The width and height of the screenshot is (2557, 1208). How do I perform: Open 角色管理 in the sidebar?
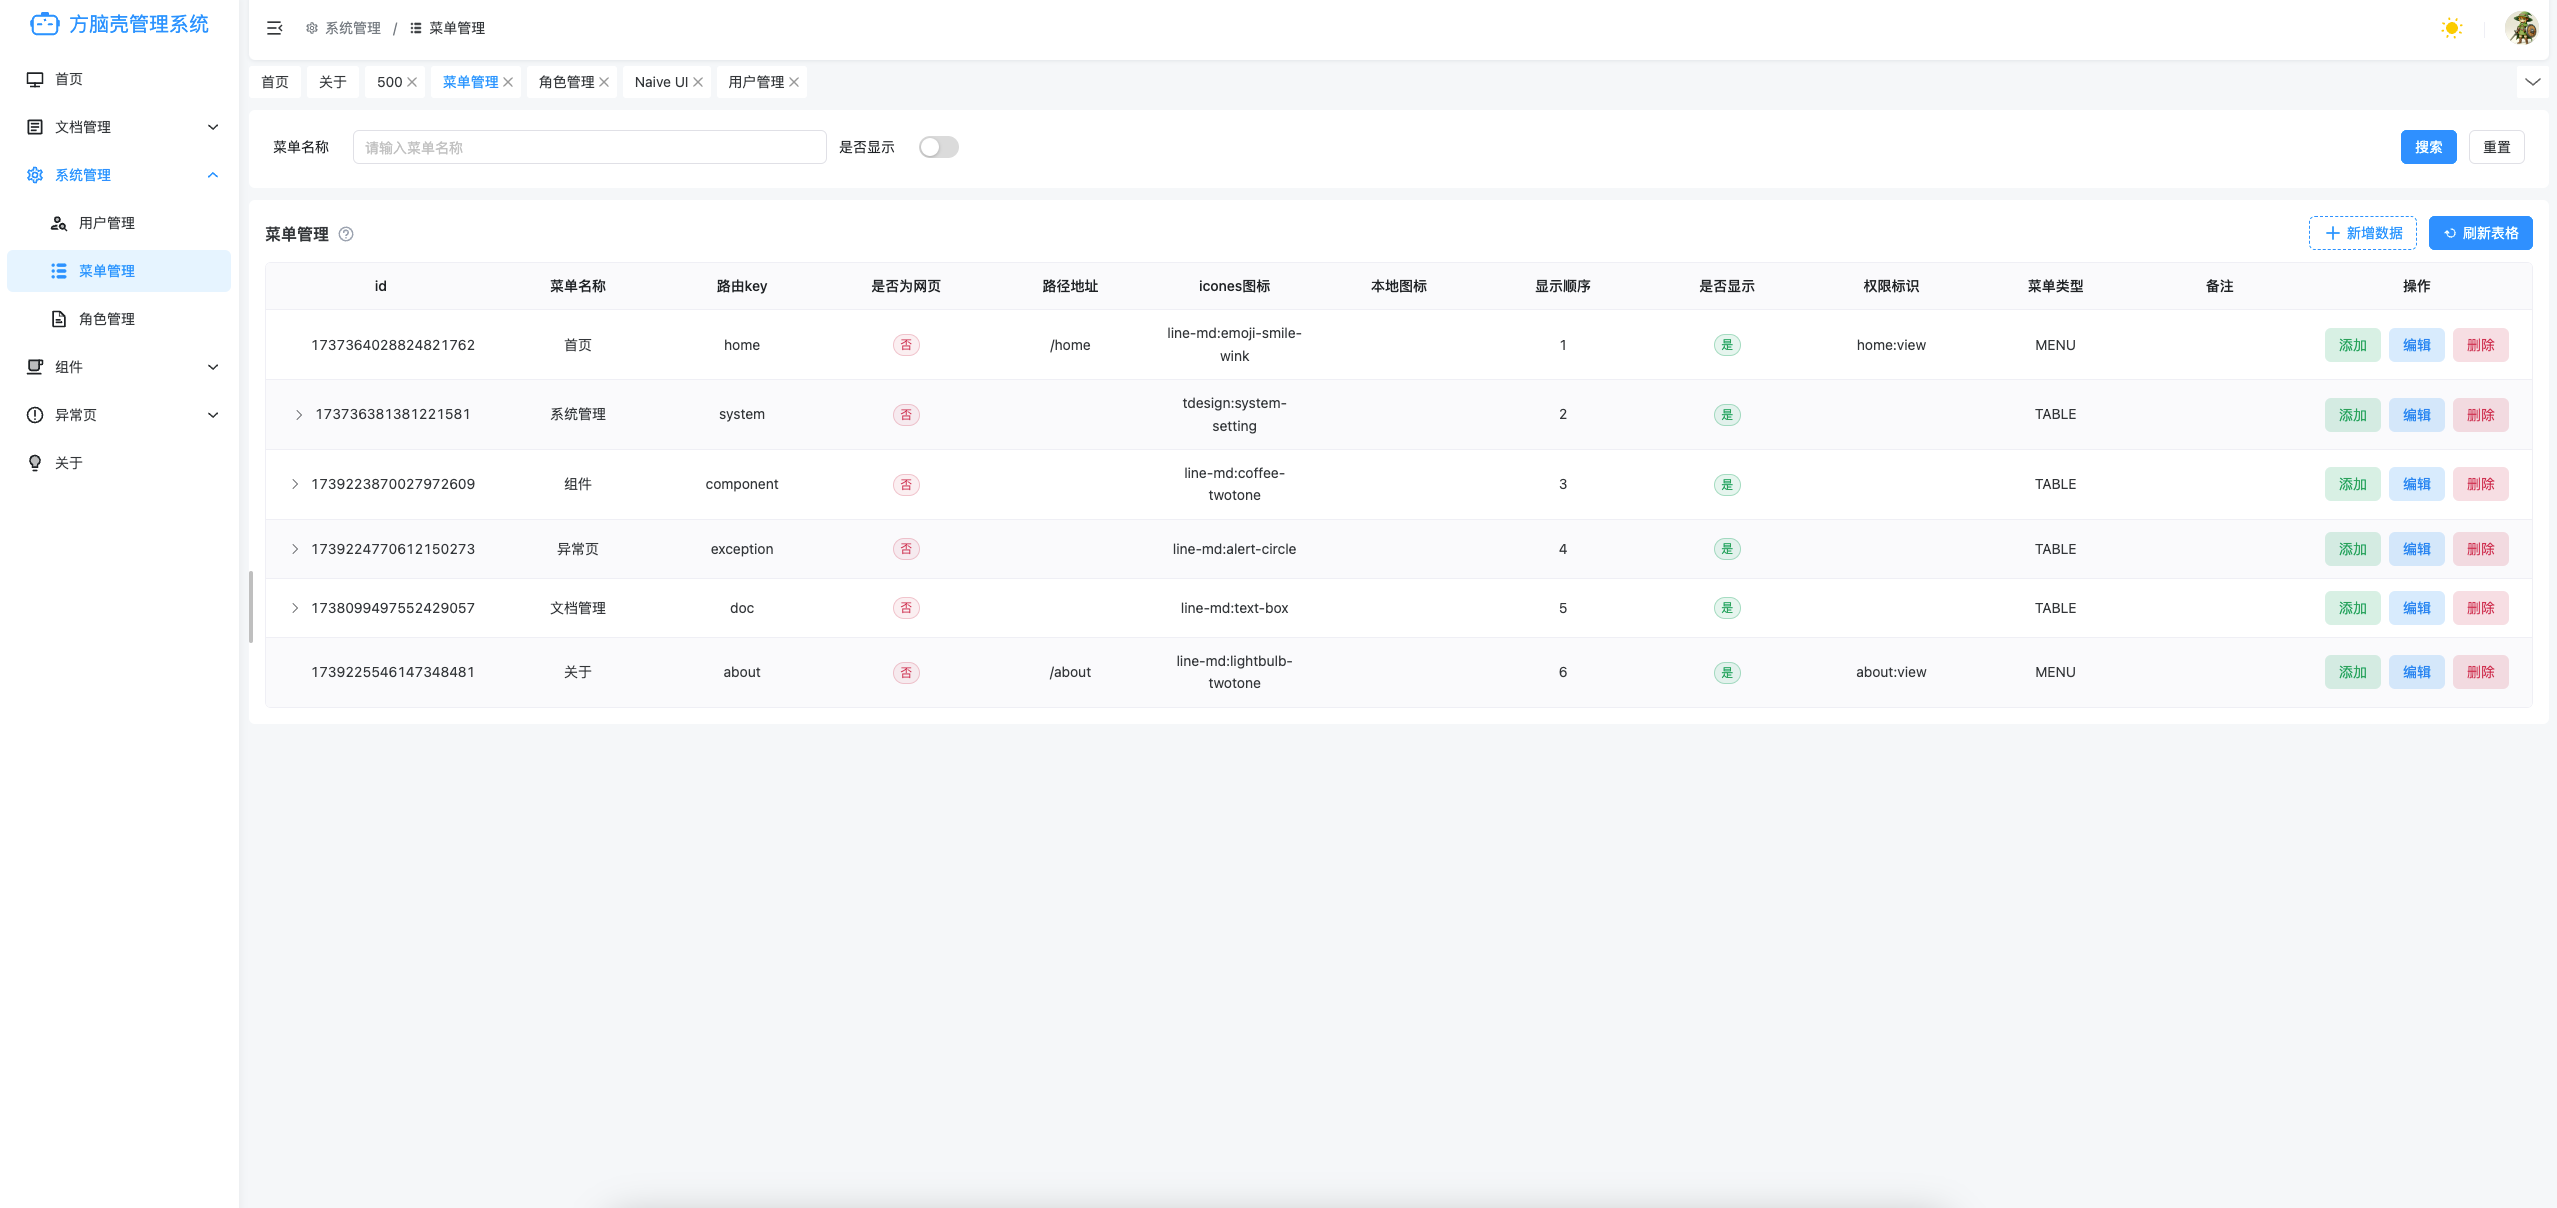click(x=107, y=319)
